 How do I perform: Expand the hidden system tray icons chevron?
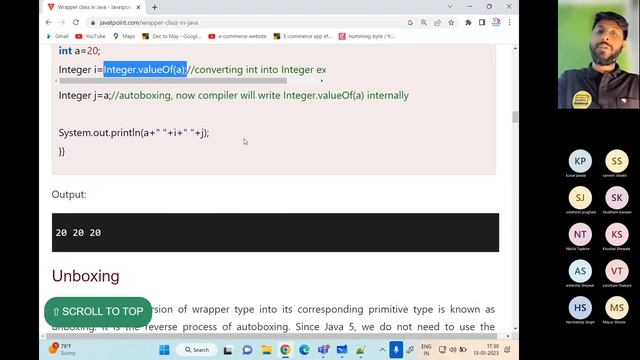point(382,350)
